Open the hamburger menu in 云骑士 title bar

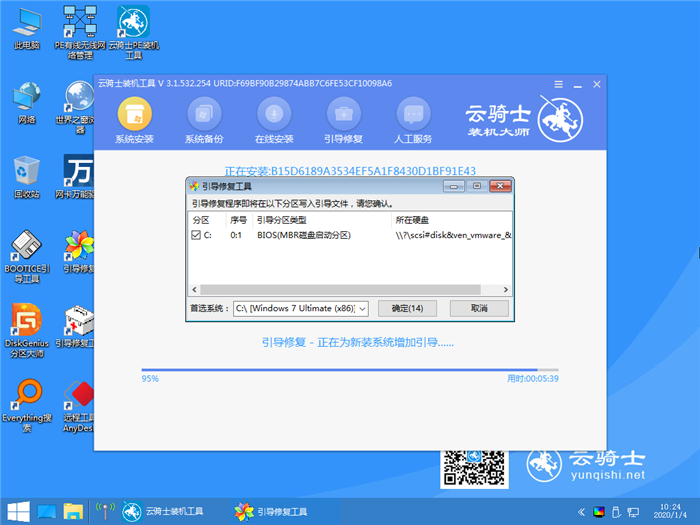tap(558, 84)
